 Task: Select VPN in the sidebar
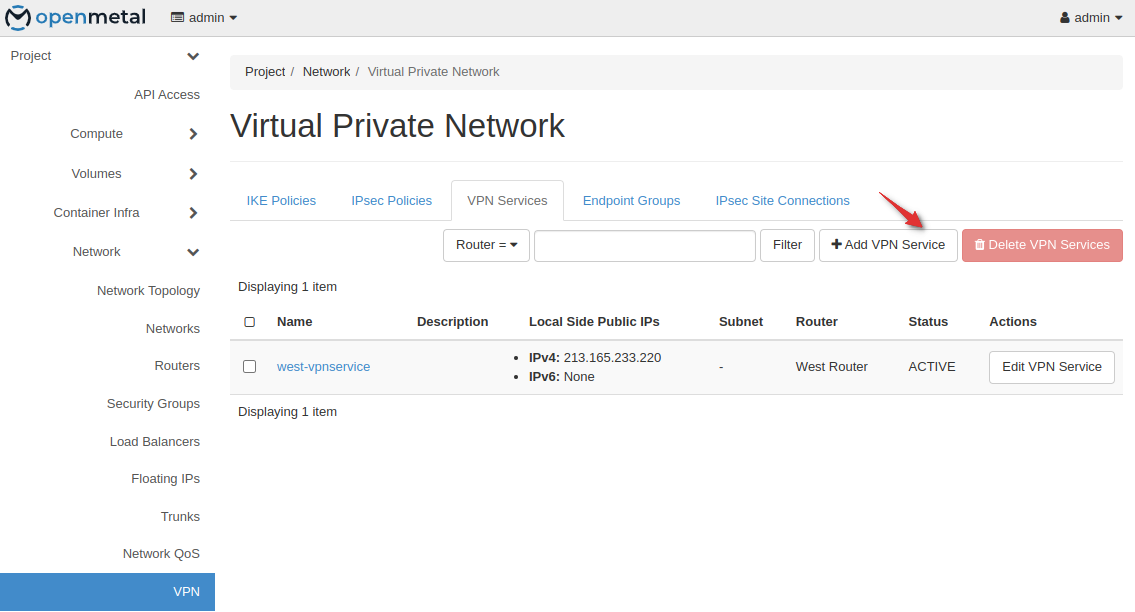[186, 591]
